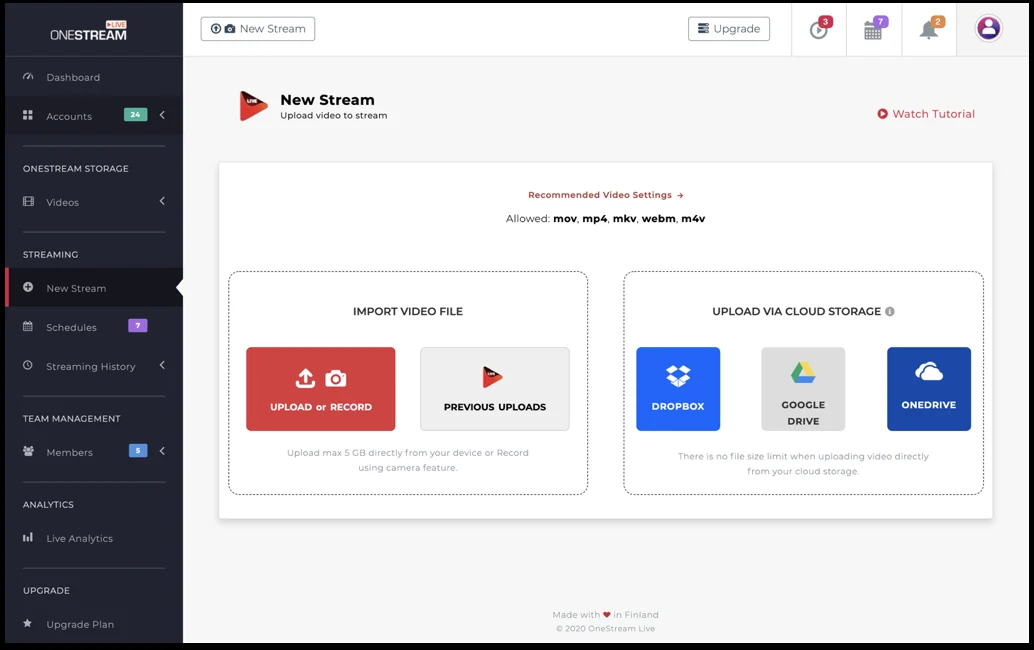The height and width of the screenshot is (650, 1034).
Task: Click the New Stream button in top bar
Action: pyautogui.click(x=258, y=29)
